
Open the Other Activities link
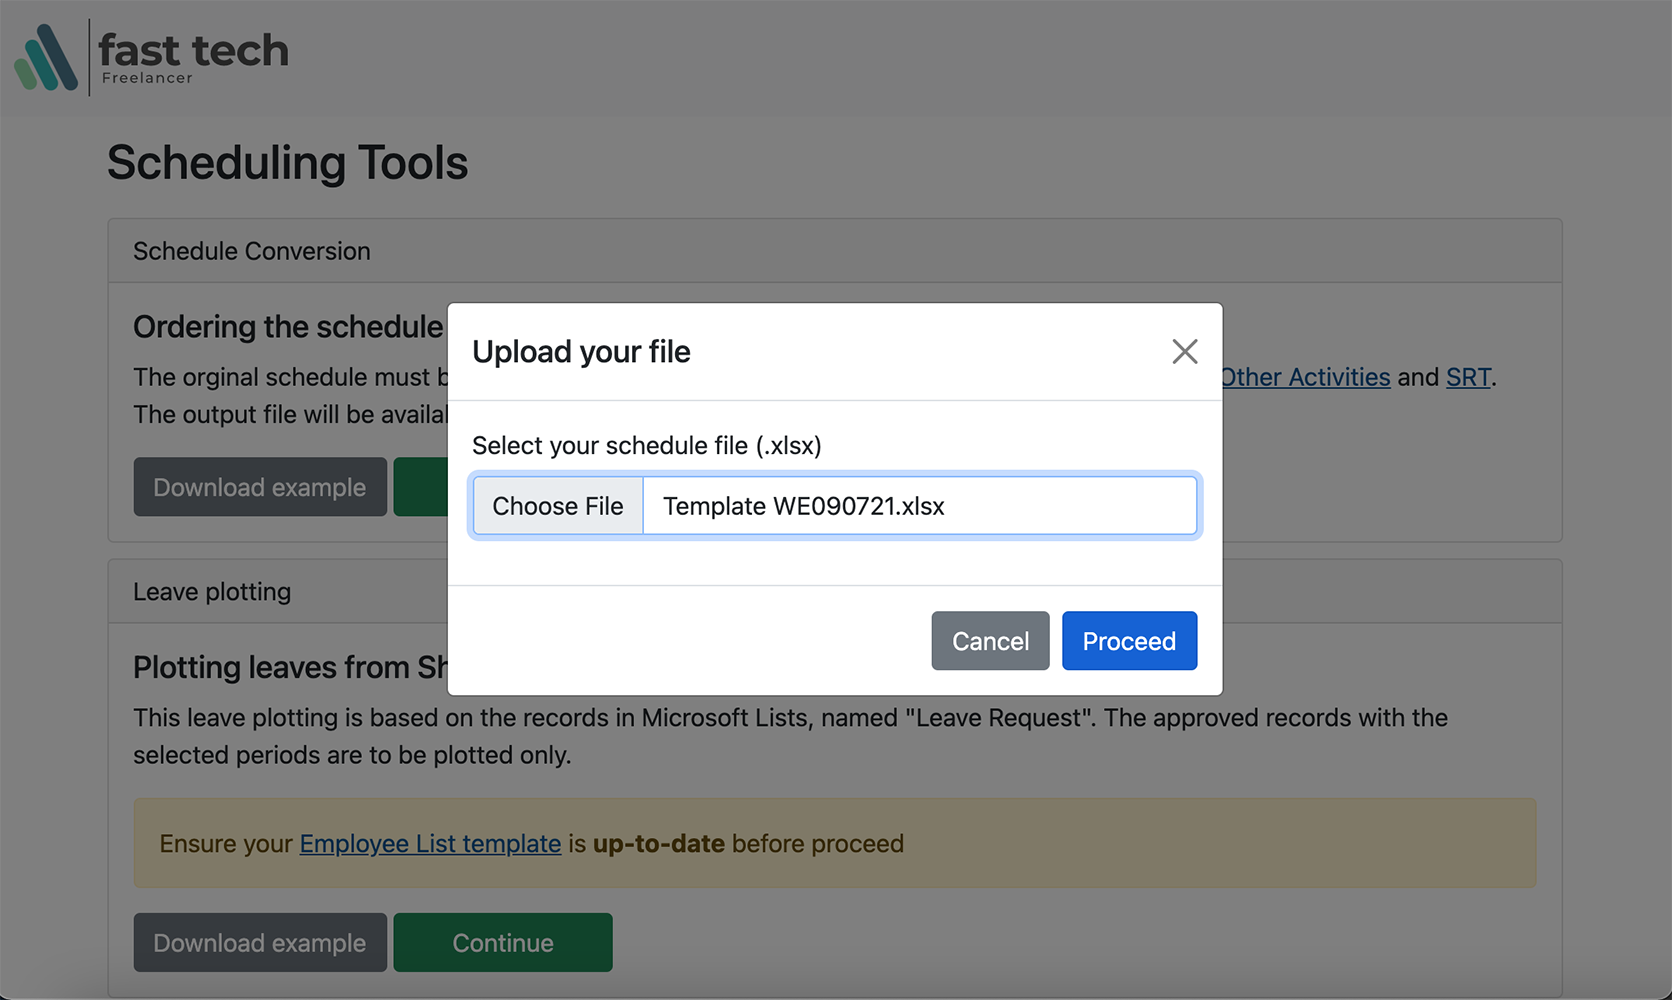(x=1305, y=377)
